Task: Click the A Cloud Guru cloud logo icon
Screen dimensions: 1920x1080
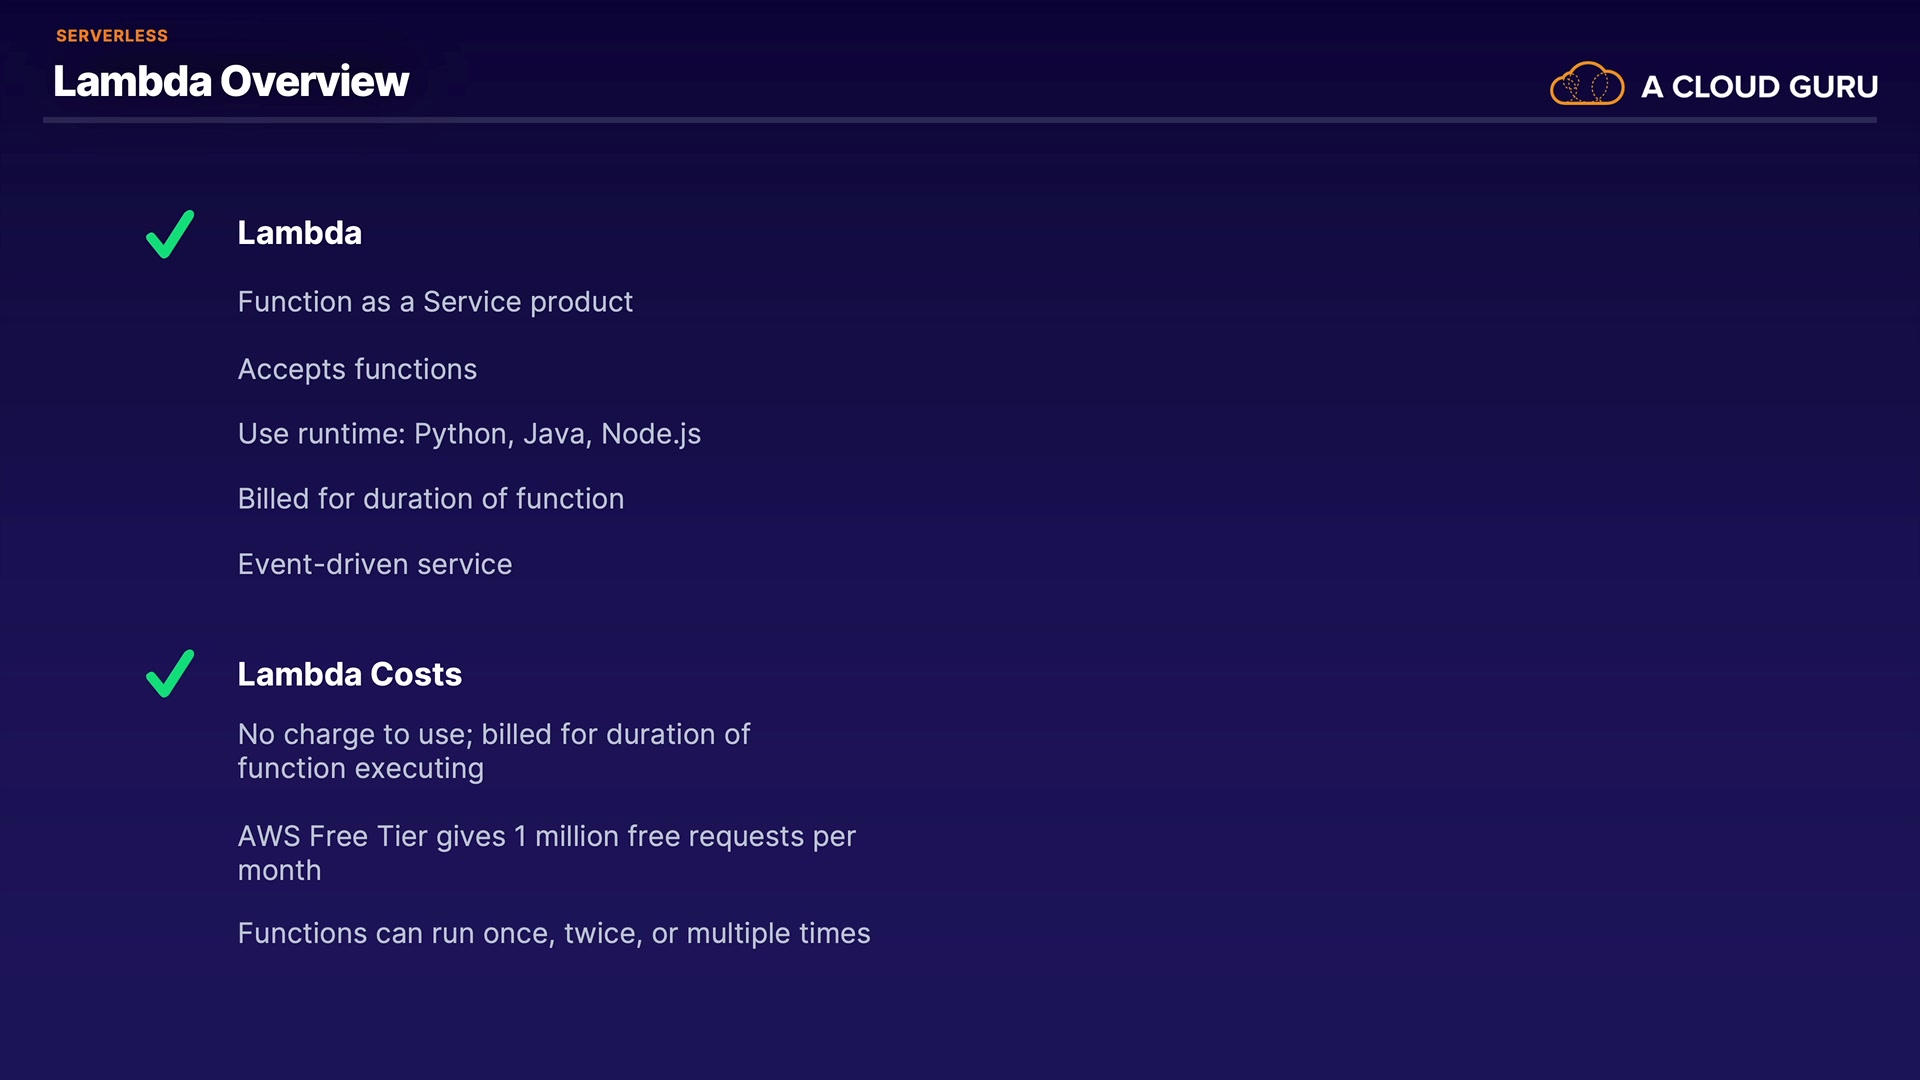Action: [1586, 84]
